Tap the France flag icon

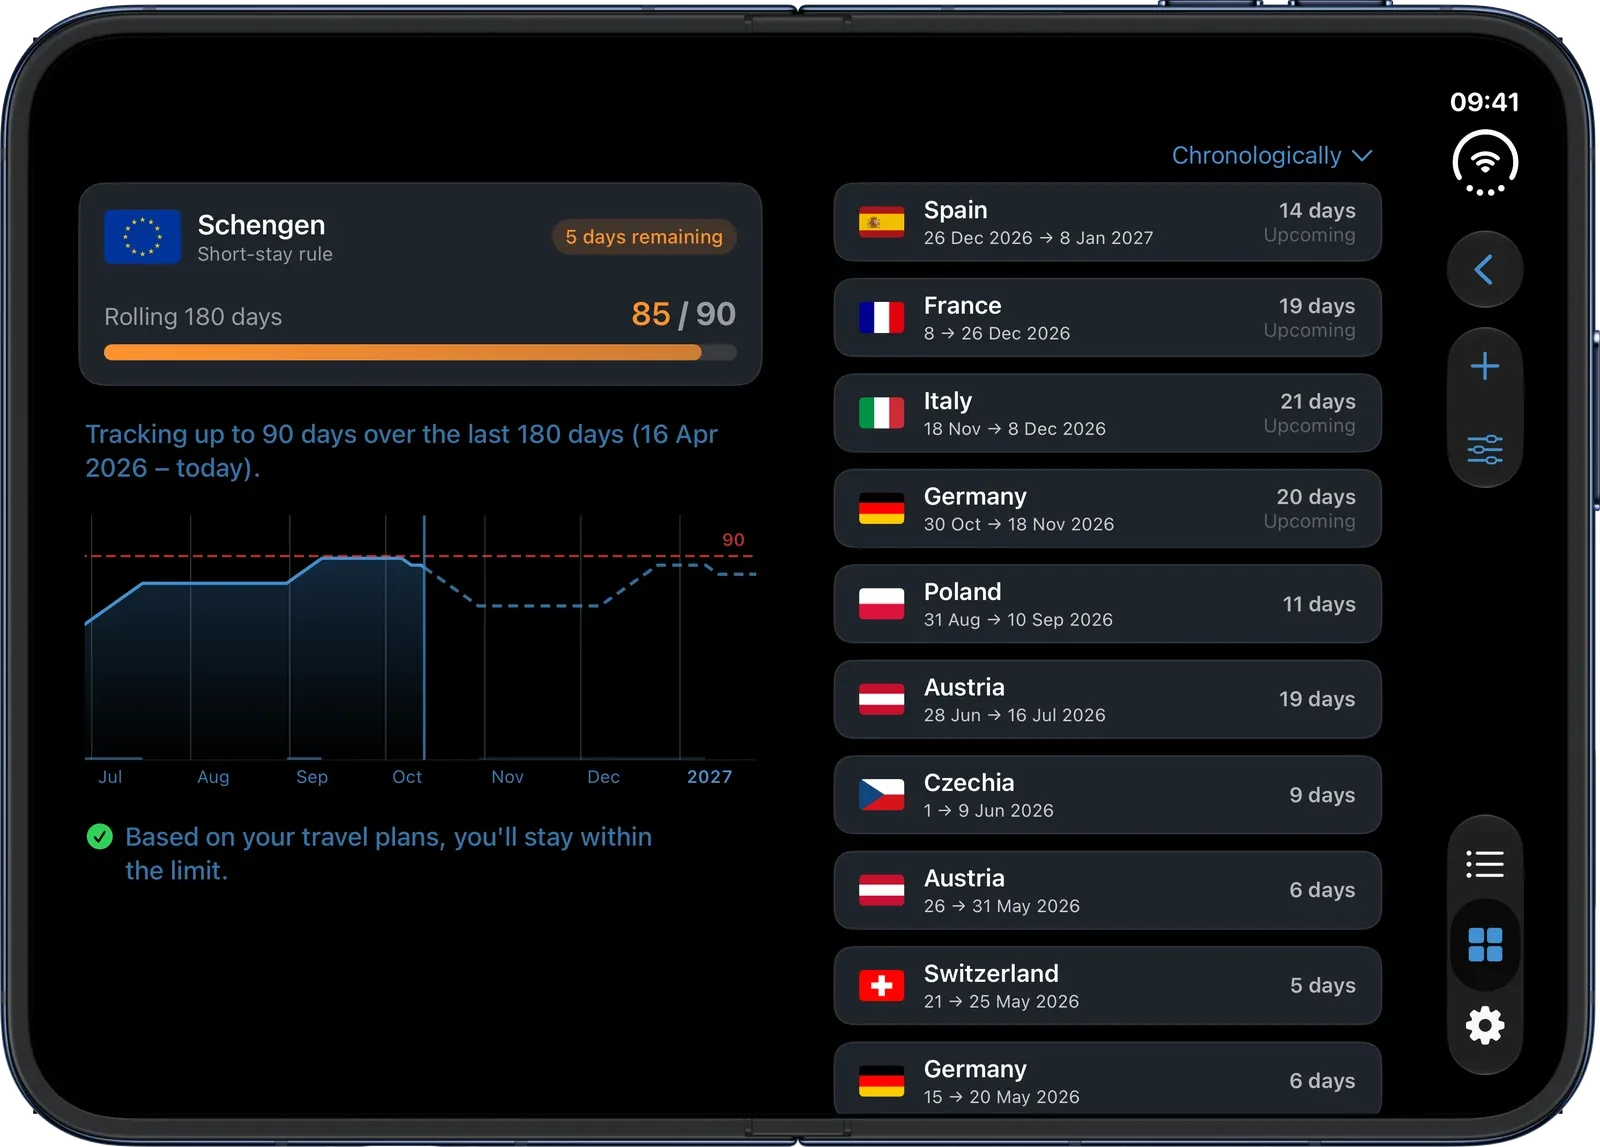(881, 317)
